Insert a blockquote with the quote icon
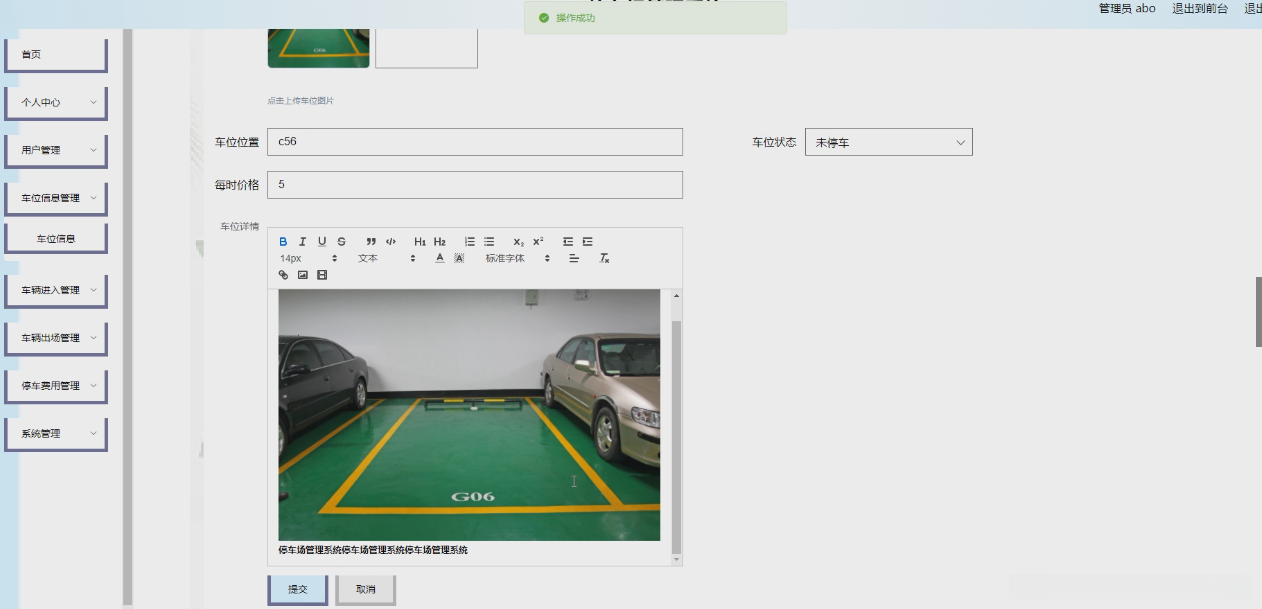1262x609 pixels. pos(371,242)
